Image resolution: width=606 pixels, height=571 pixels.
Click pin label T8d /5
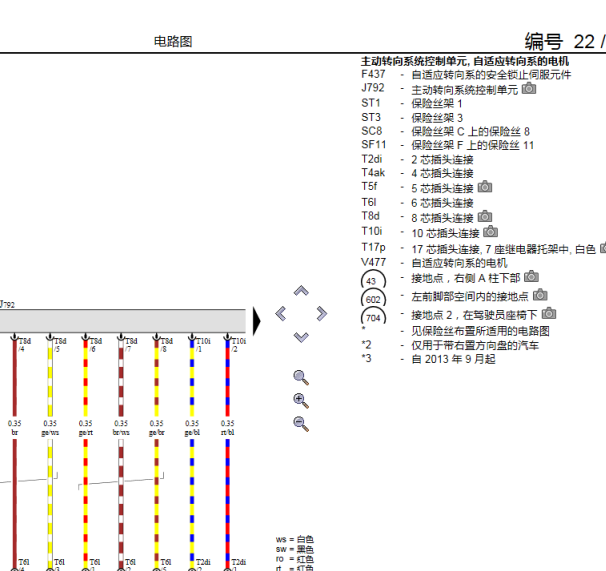point(60,345)
